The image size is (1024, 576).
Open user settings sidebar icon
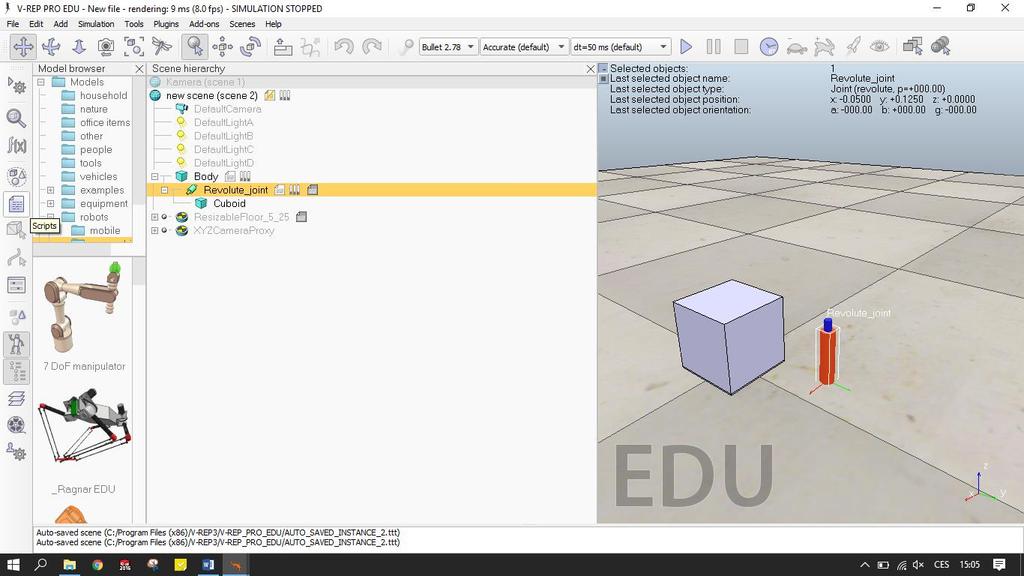[16, 452]
